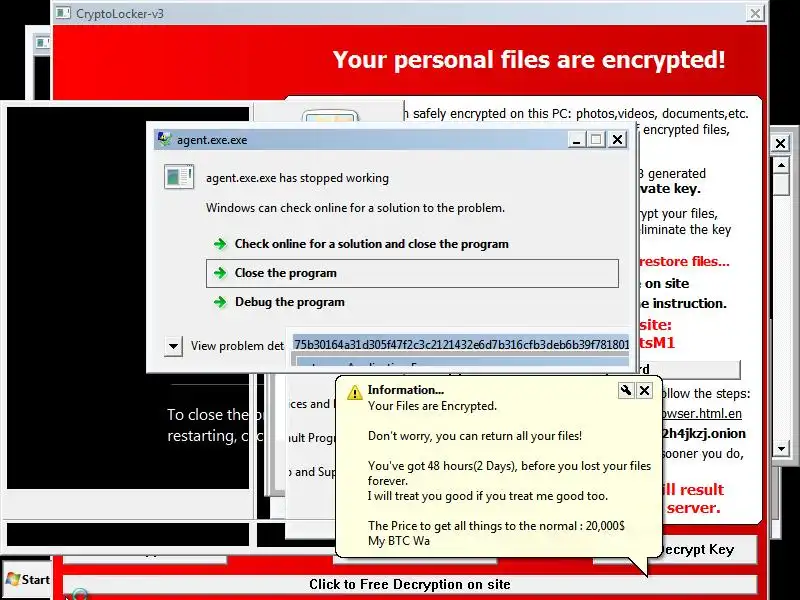Click the CryptoLocker-v3 title bar icon
This screenshot has height=600, width=800.
pyautogui.click(x=63, y=13)
